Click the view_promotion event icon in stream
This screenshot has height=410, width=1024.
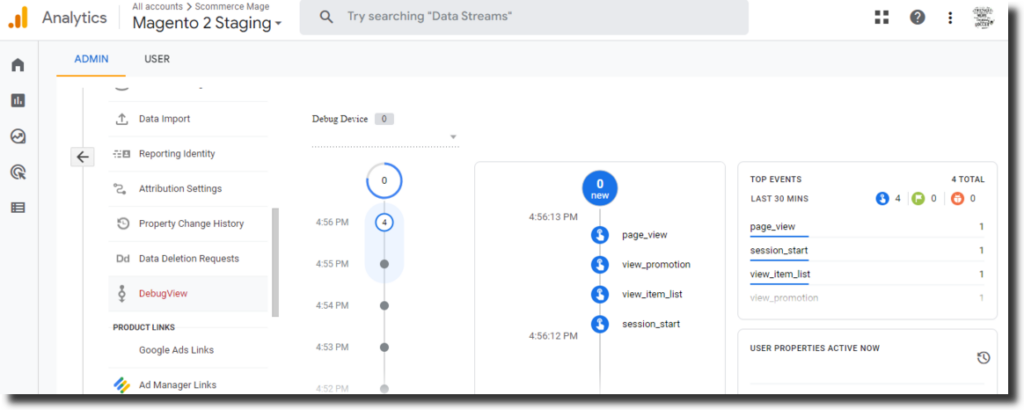600,264
